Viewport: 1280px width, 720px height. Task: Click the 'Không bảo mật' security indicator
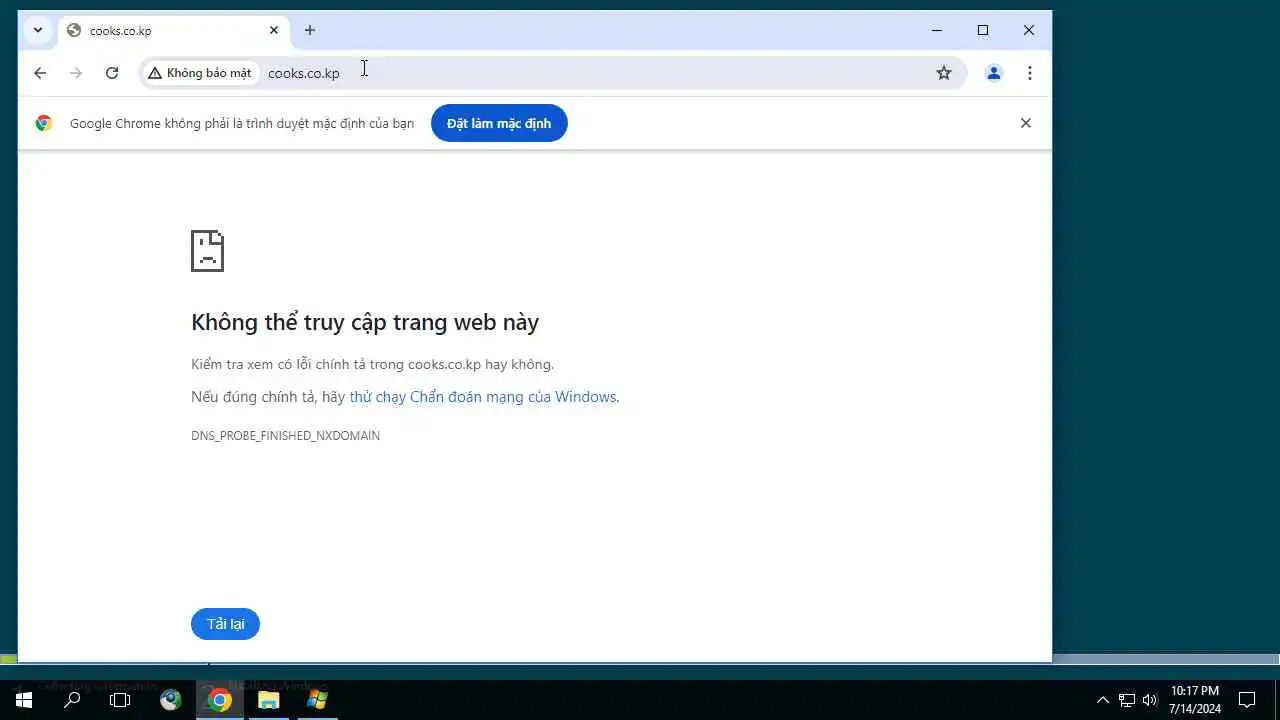200,73
